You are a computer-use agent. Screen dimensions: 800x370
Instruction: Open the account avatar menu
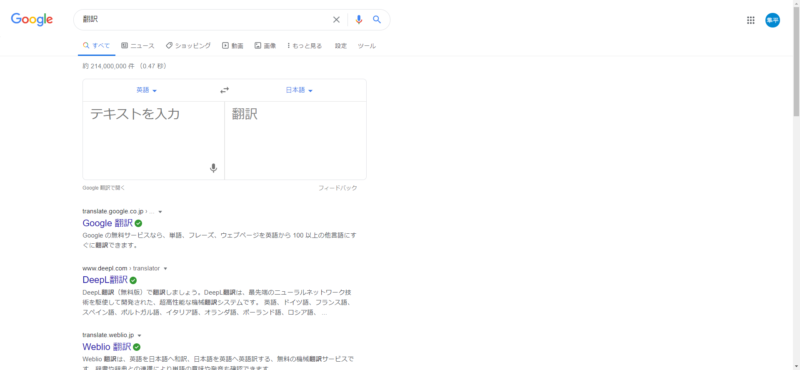[x=772, y=20]
